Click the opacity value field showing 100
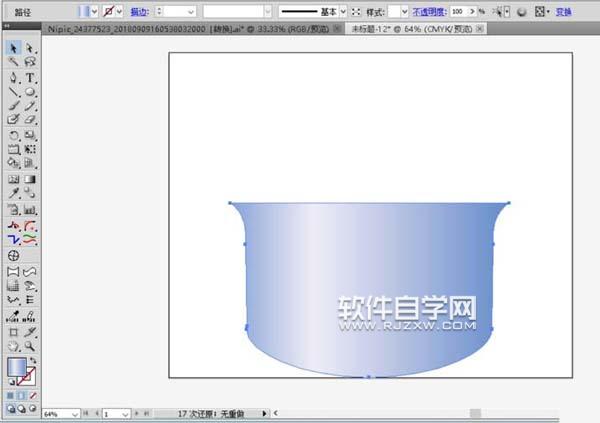 pyautogui.click(x=458, y=12)
